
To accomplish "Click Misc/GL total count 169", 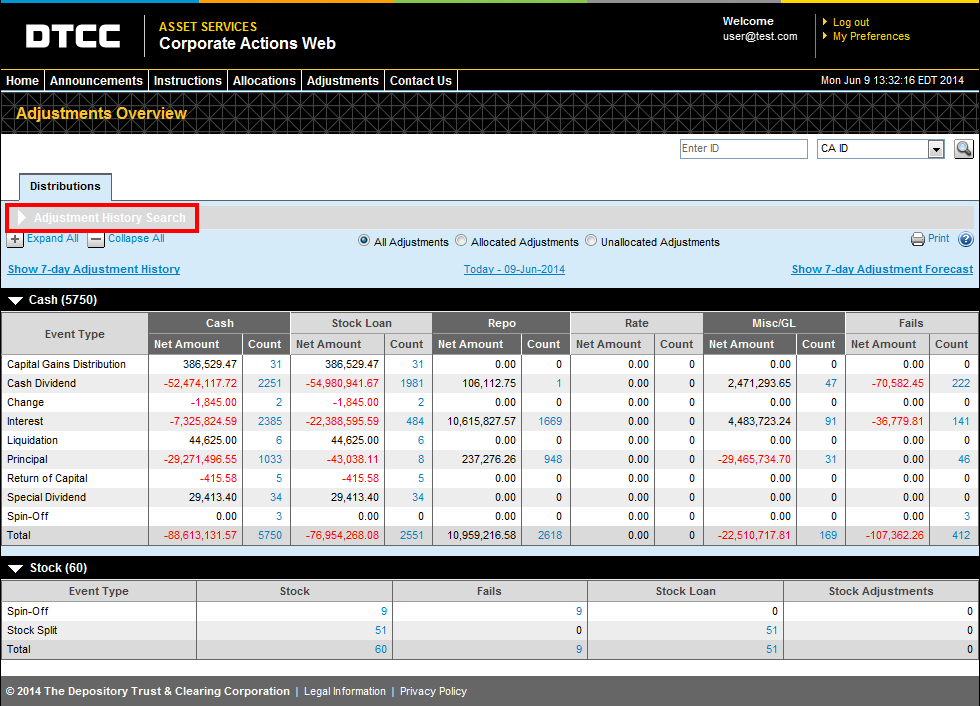I will tap(828, 536).
